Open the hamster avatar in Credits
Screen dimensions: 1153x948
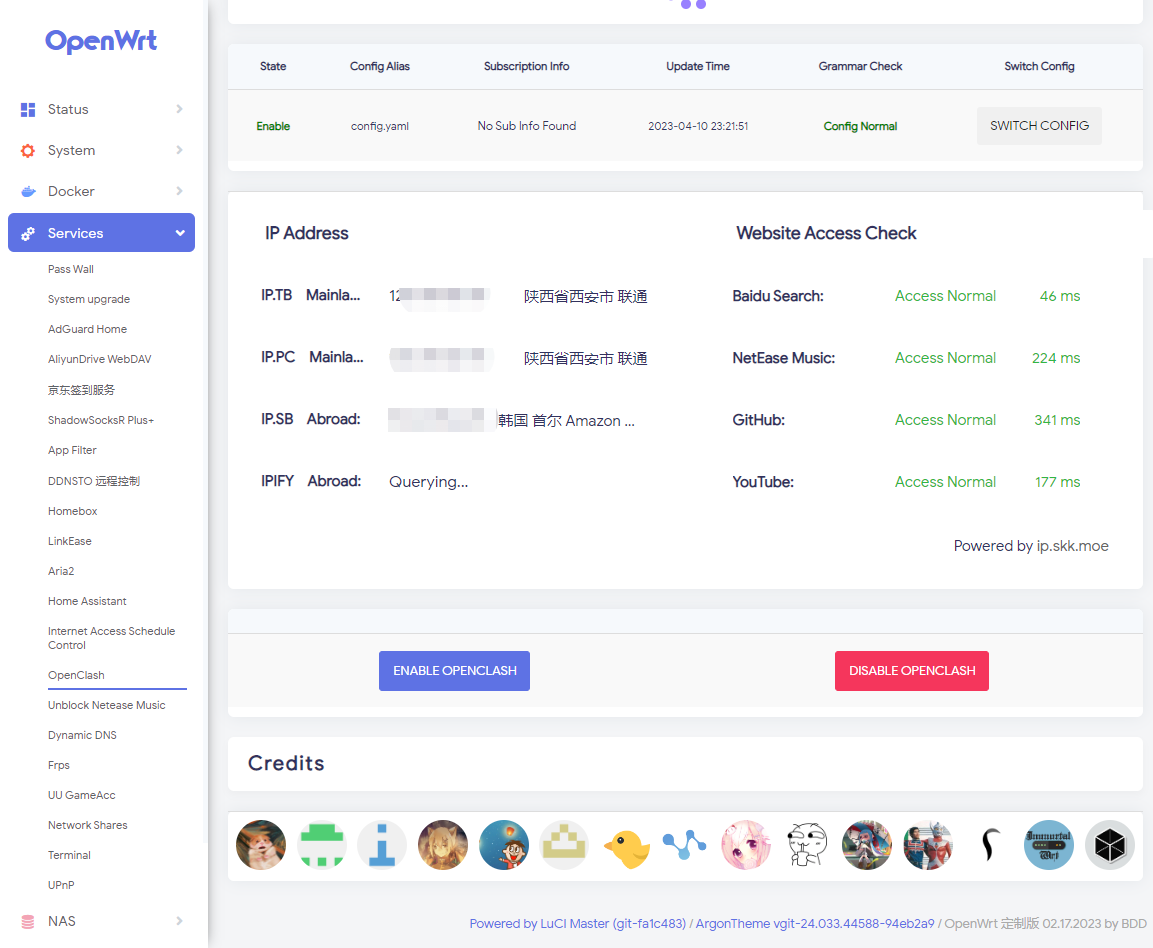261,845
